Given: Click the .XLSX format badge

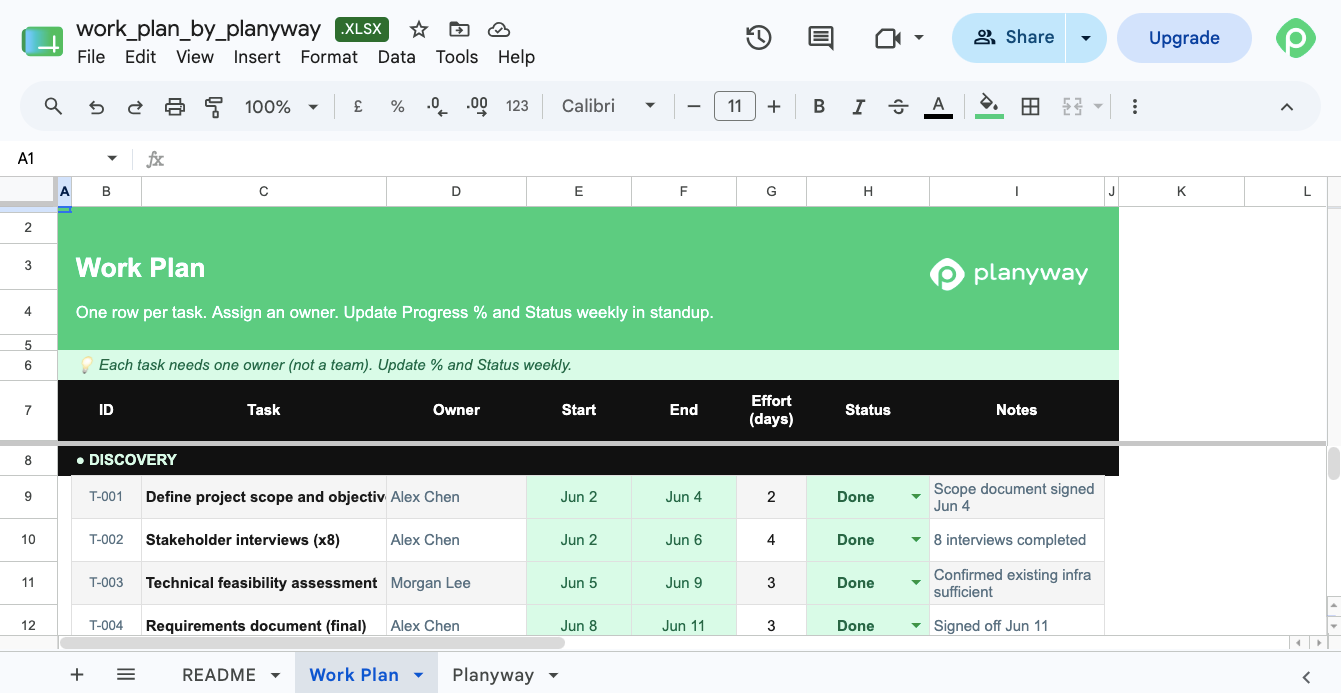Looking at the screenshot, I should [x=362, y=29].
